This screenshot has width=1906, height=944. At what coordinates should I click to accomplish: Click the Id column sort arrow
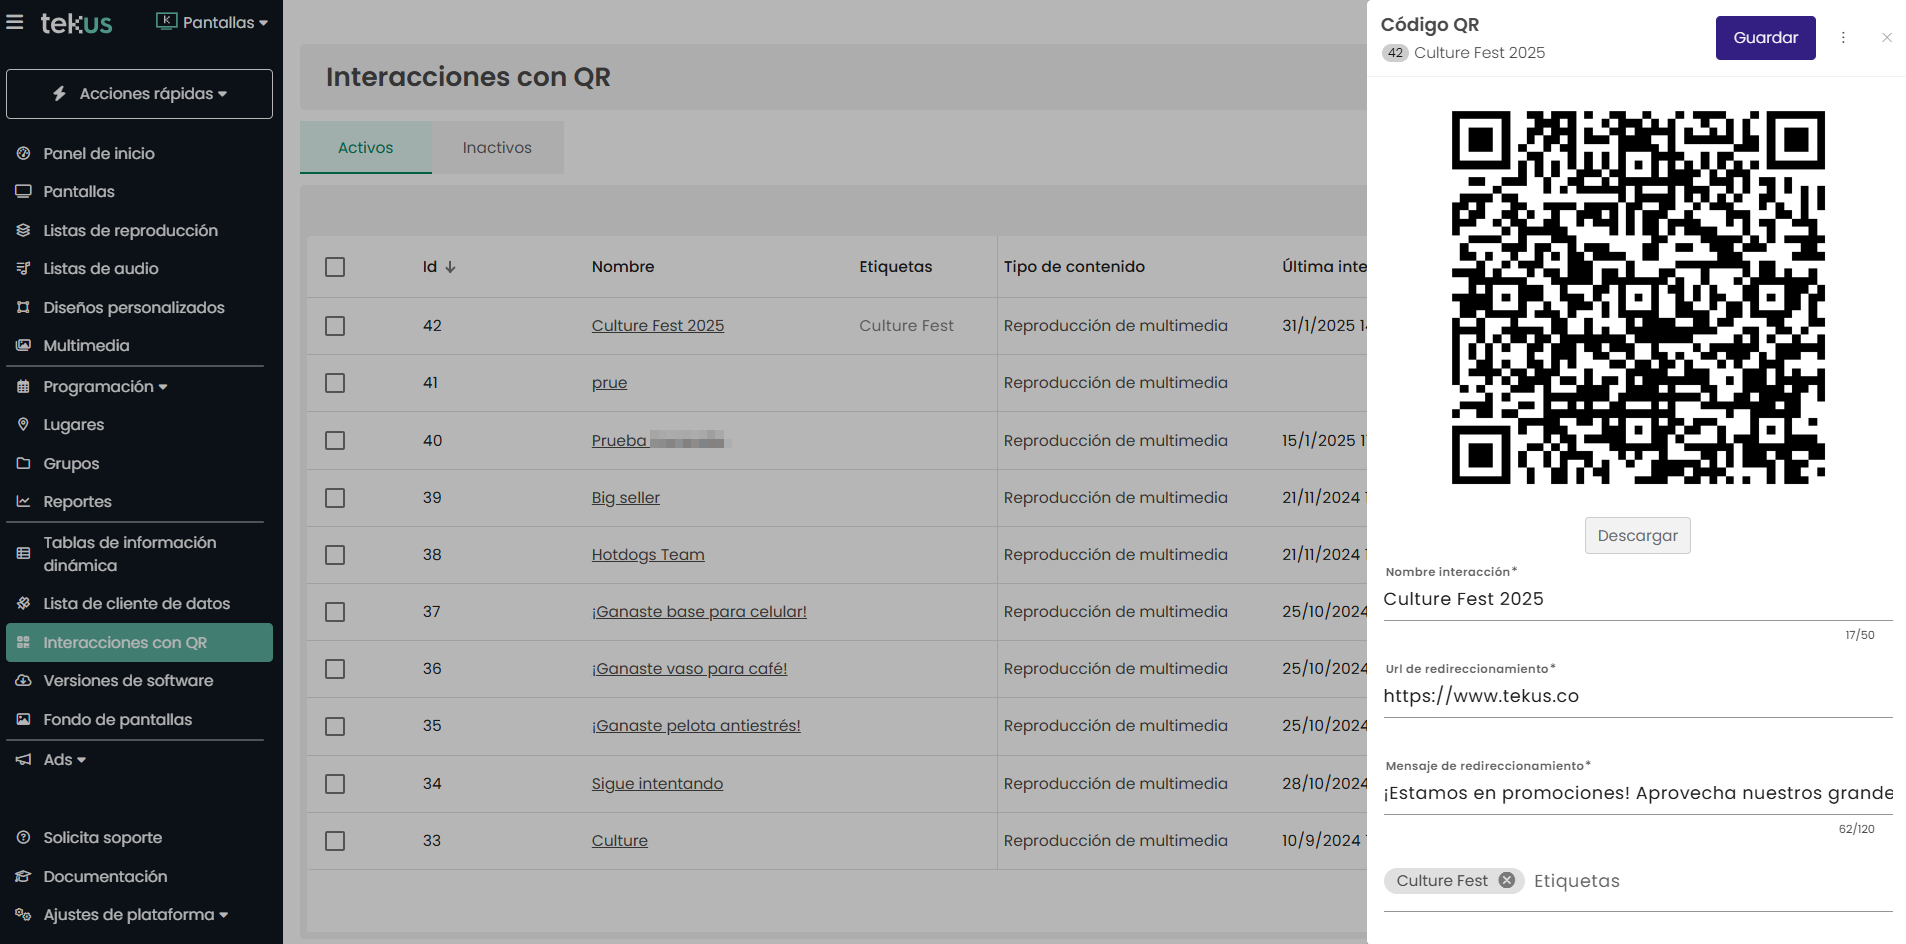450,267
